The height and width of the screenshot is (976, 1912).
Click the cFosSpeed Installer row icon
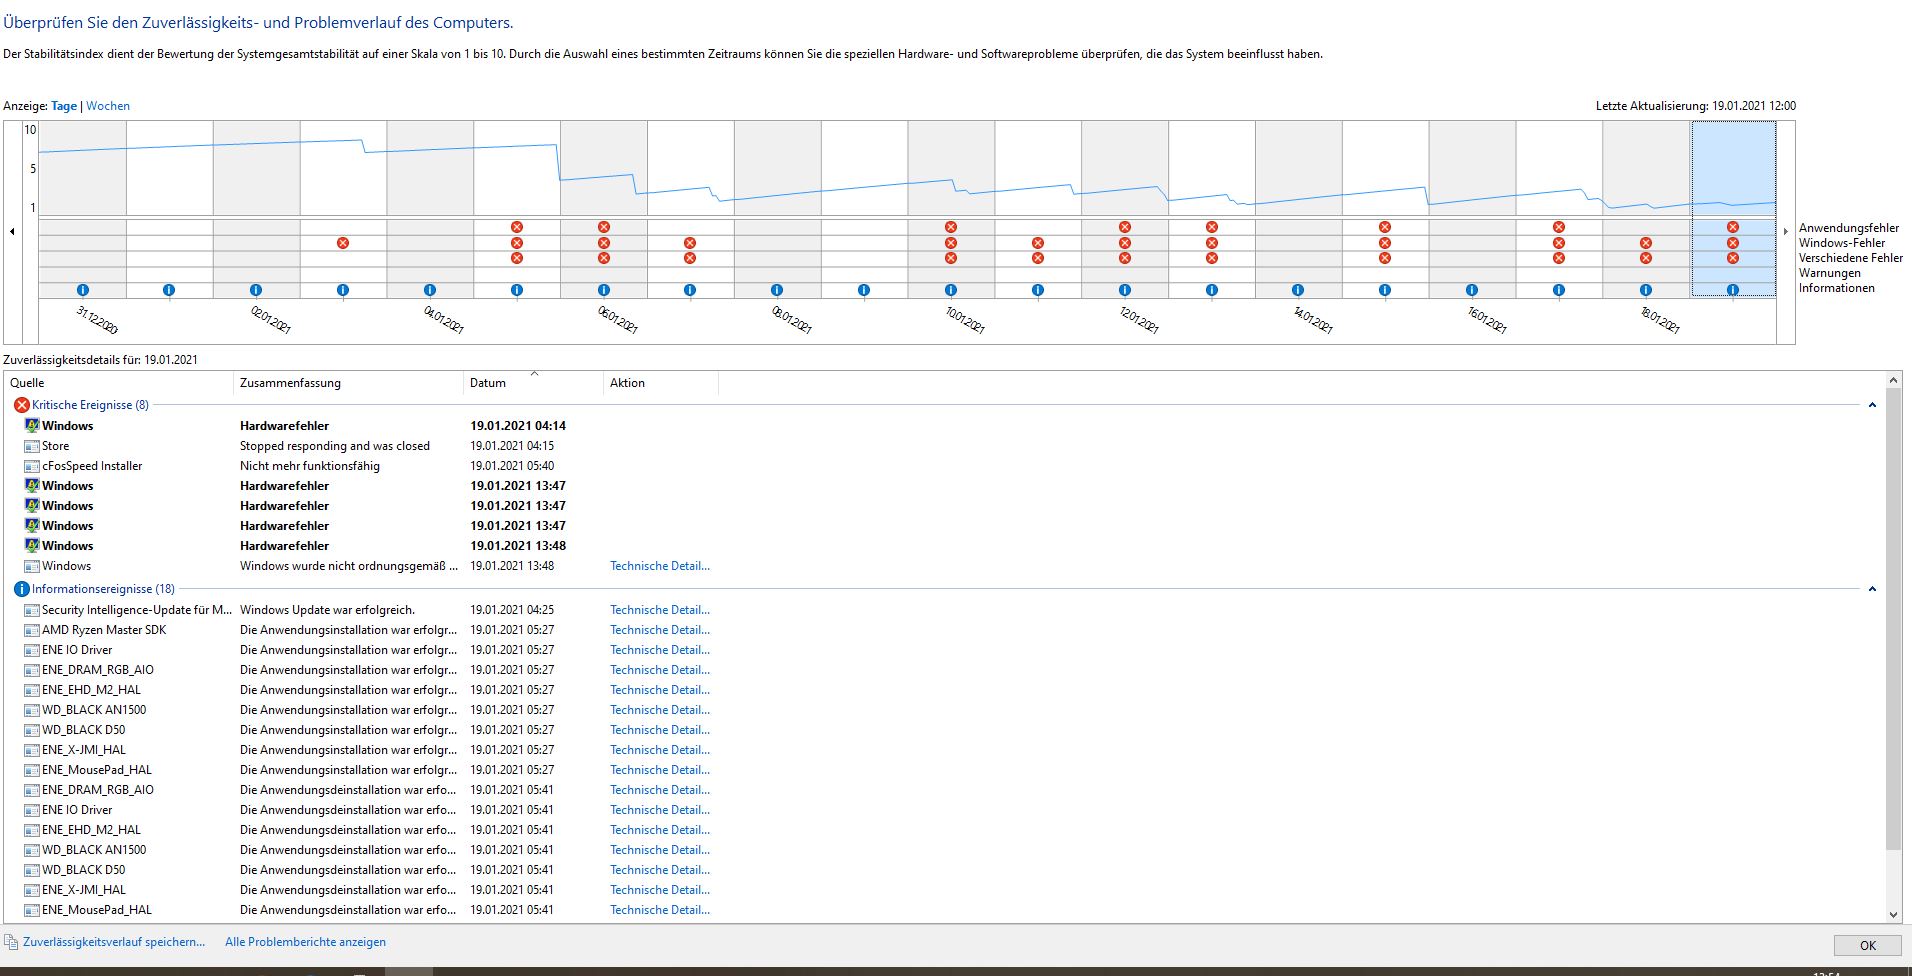point(32,466)
